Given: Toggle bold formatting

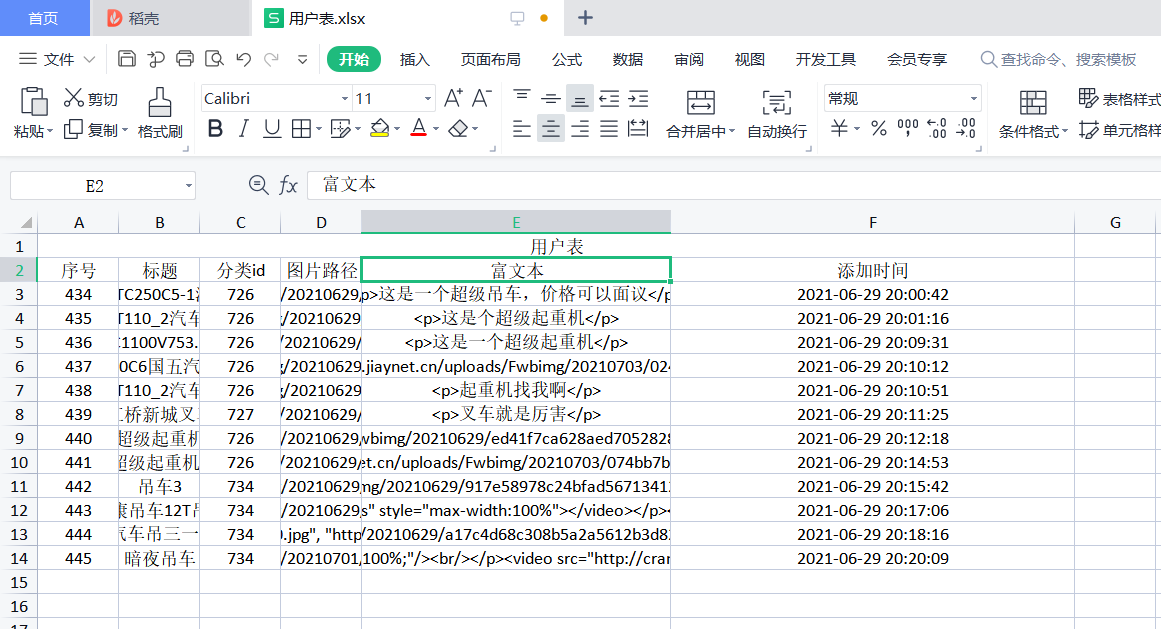Looking at the screenshot, I should (x=215, y=129).
